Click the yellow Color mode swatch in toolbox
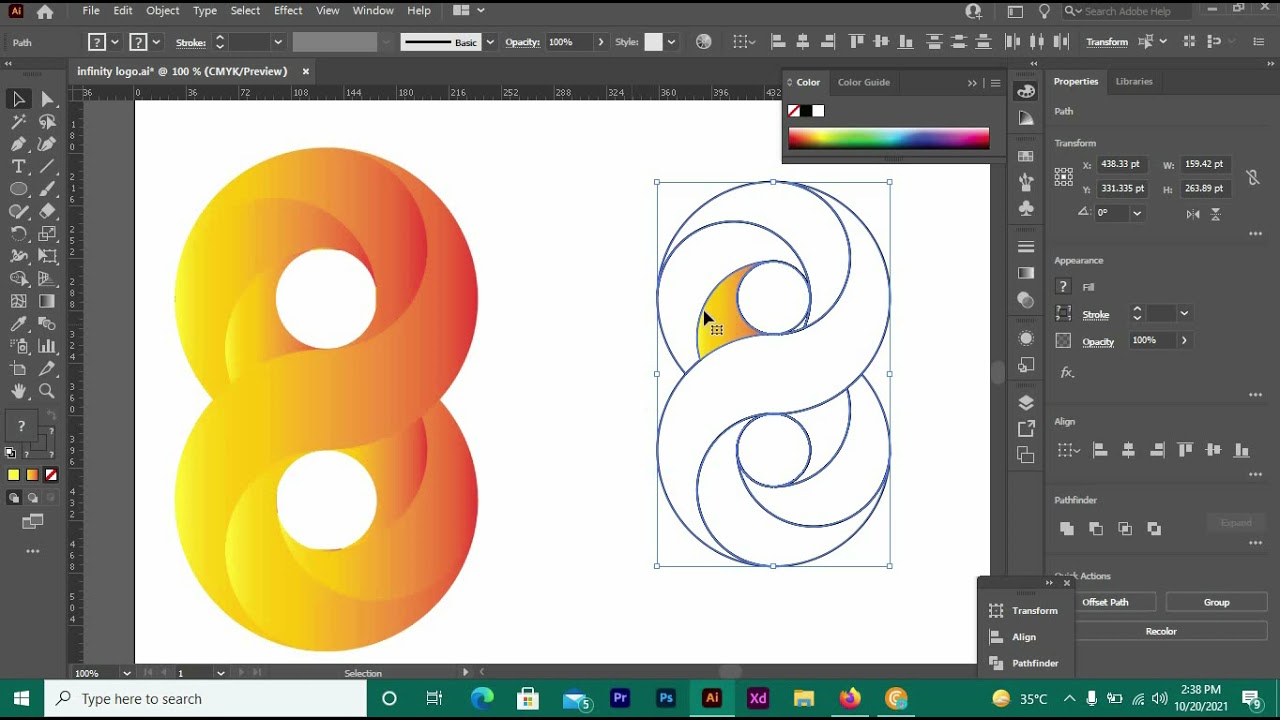The image size is (1280, 720). pyautogui.click(x=13, y=475)
